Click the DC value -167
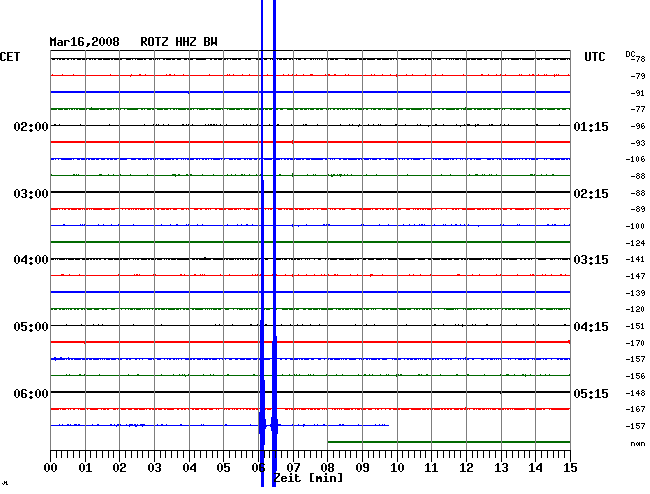 (x=635, y=409)
